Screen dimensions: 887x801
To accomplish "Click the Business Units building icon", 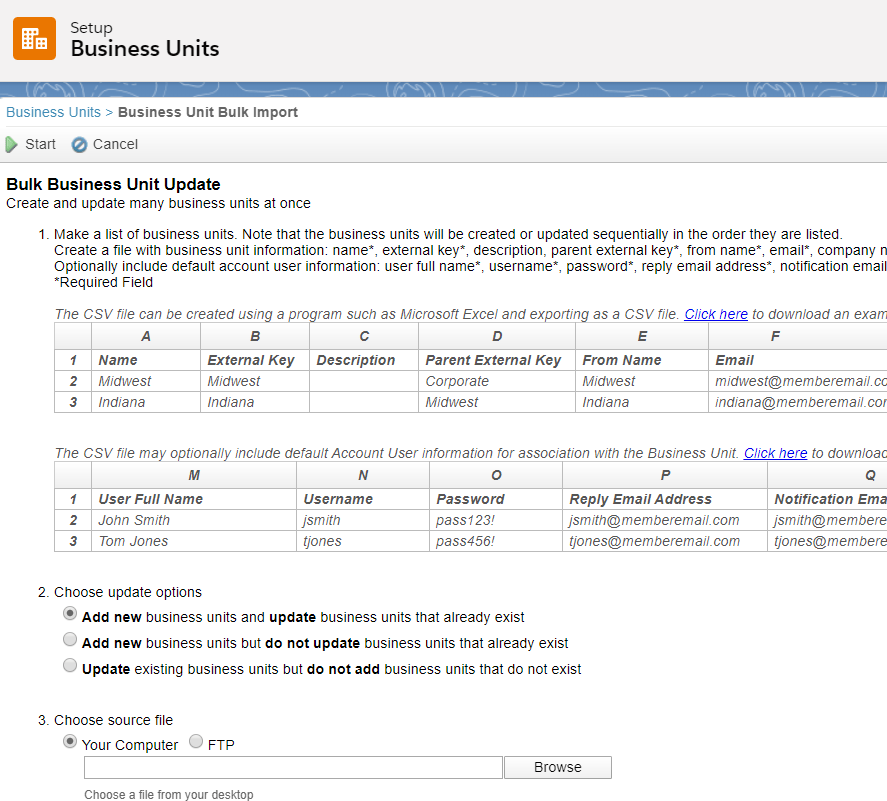I will pyautogui.click(x=34, y=39).
